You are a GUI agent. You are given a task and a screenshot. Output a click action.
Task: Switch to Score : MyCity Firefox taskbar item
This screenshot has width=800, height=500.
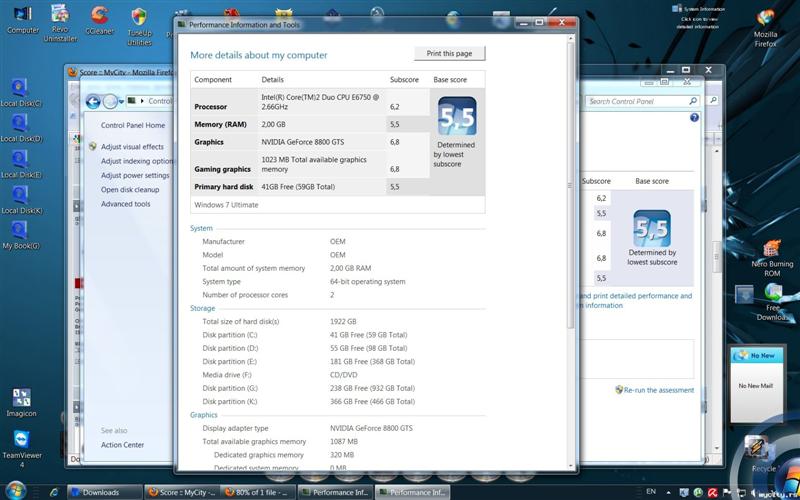tap(181, 492)
